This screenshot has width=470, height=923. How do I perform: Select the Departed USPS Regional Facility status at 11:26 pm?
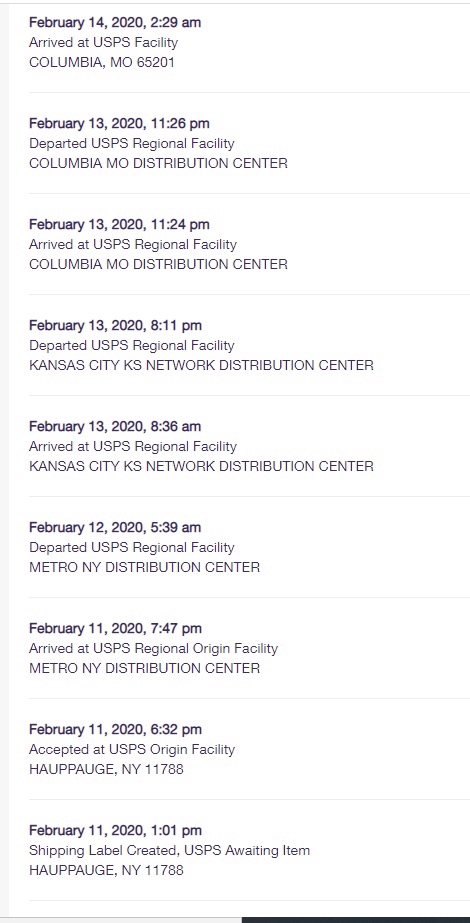[x=131, y=144]
